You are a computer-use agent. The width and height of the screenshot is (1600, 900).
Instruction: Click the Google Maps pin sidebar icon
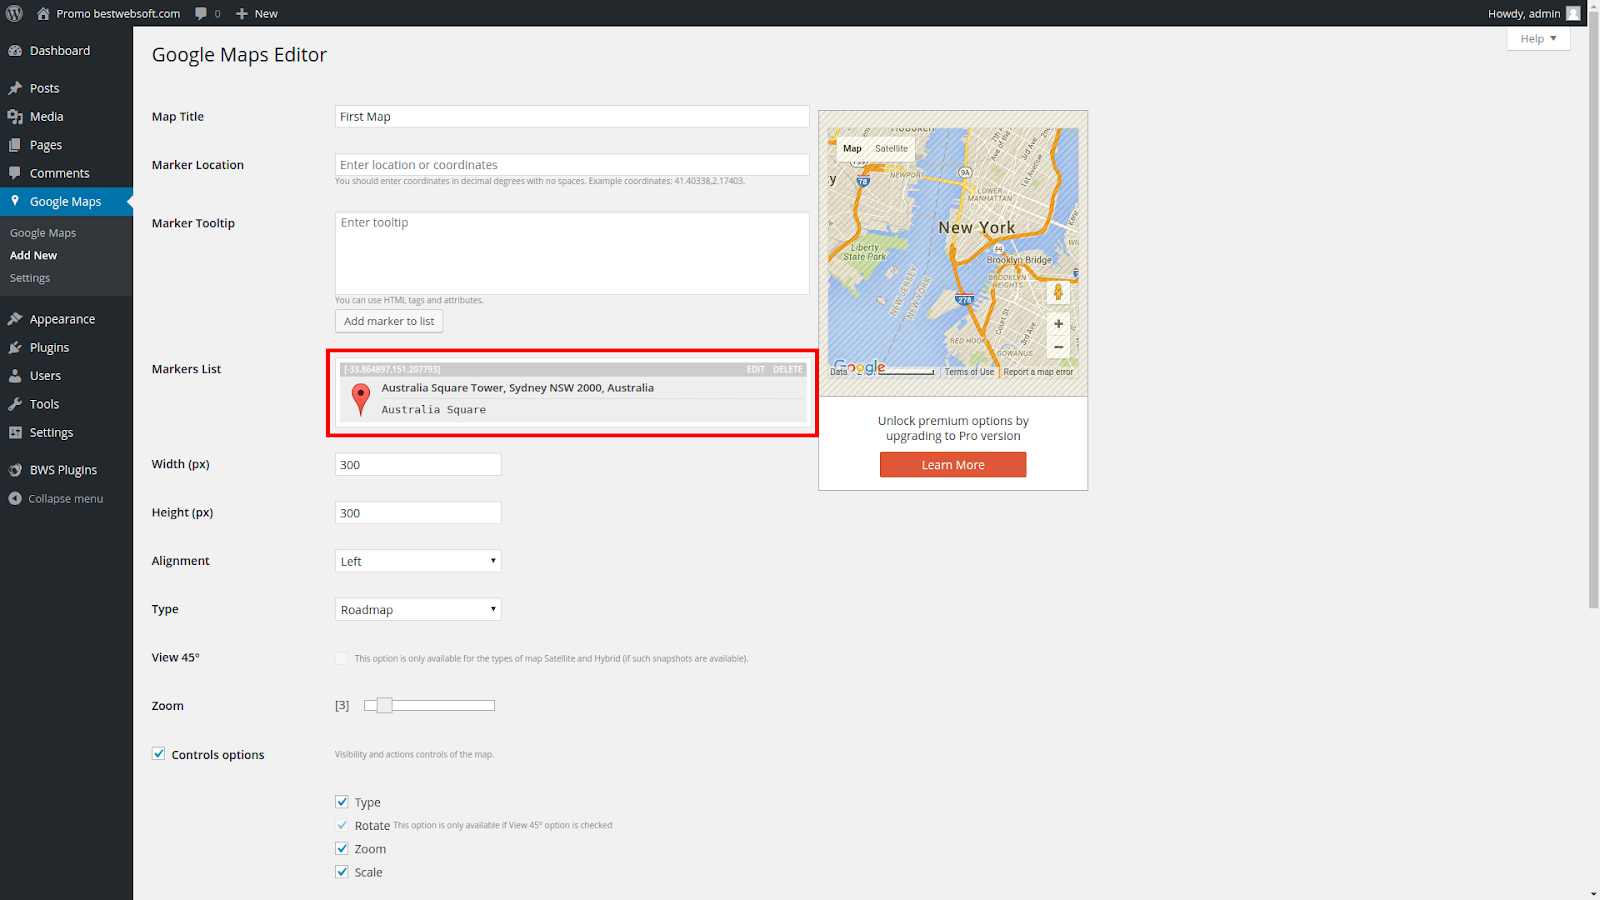[x=15, y=201]
